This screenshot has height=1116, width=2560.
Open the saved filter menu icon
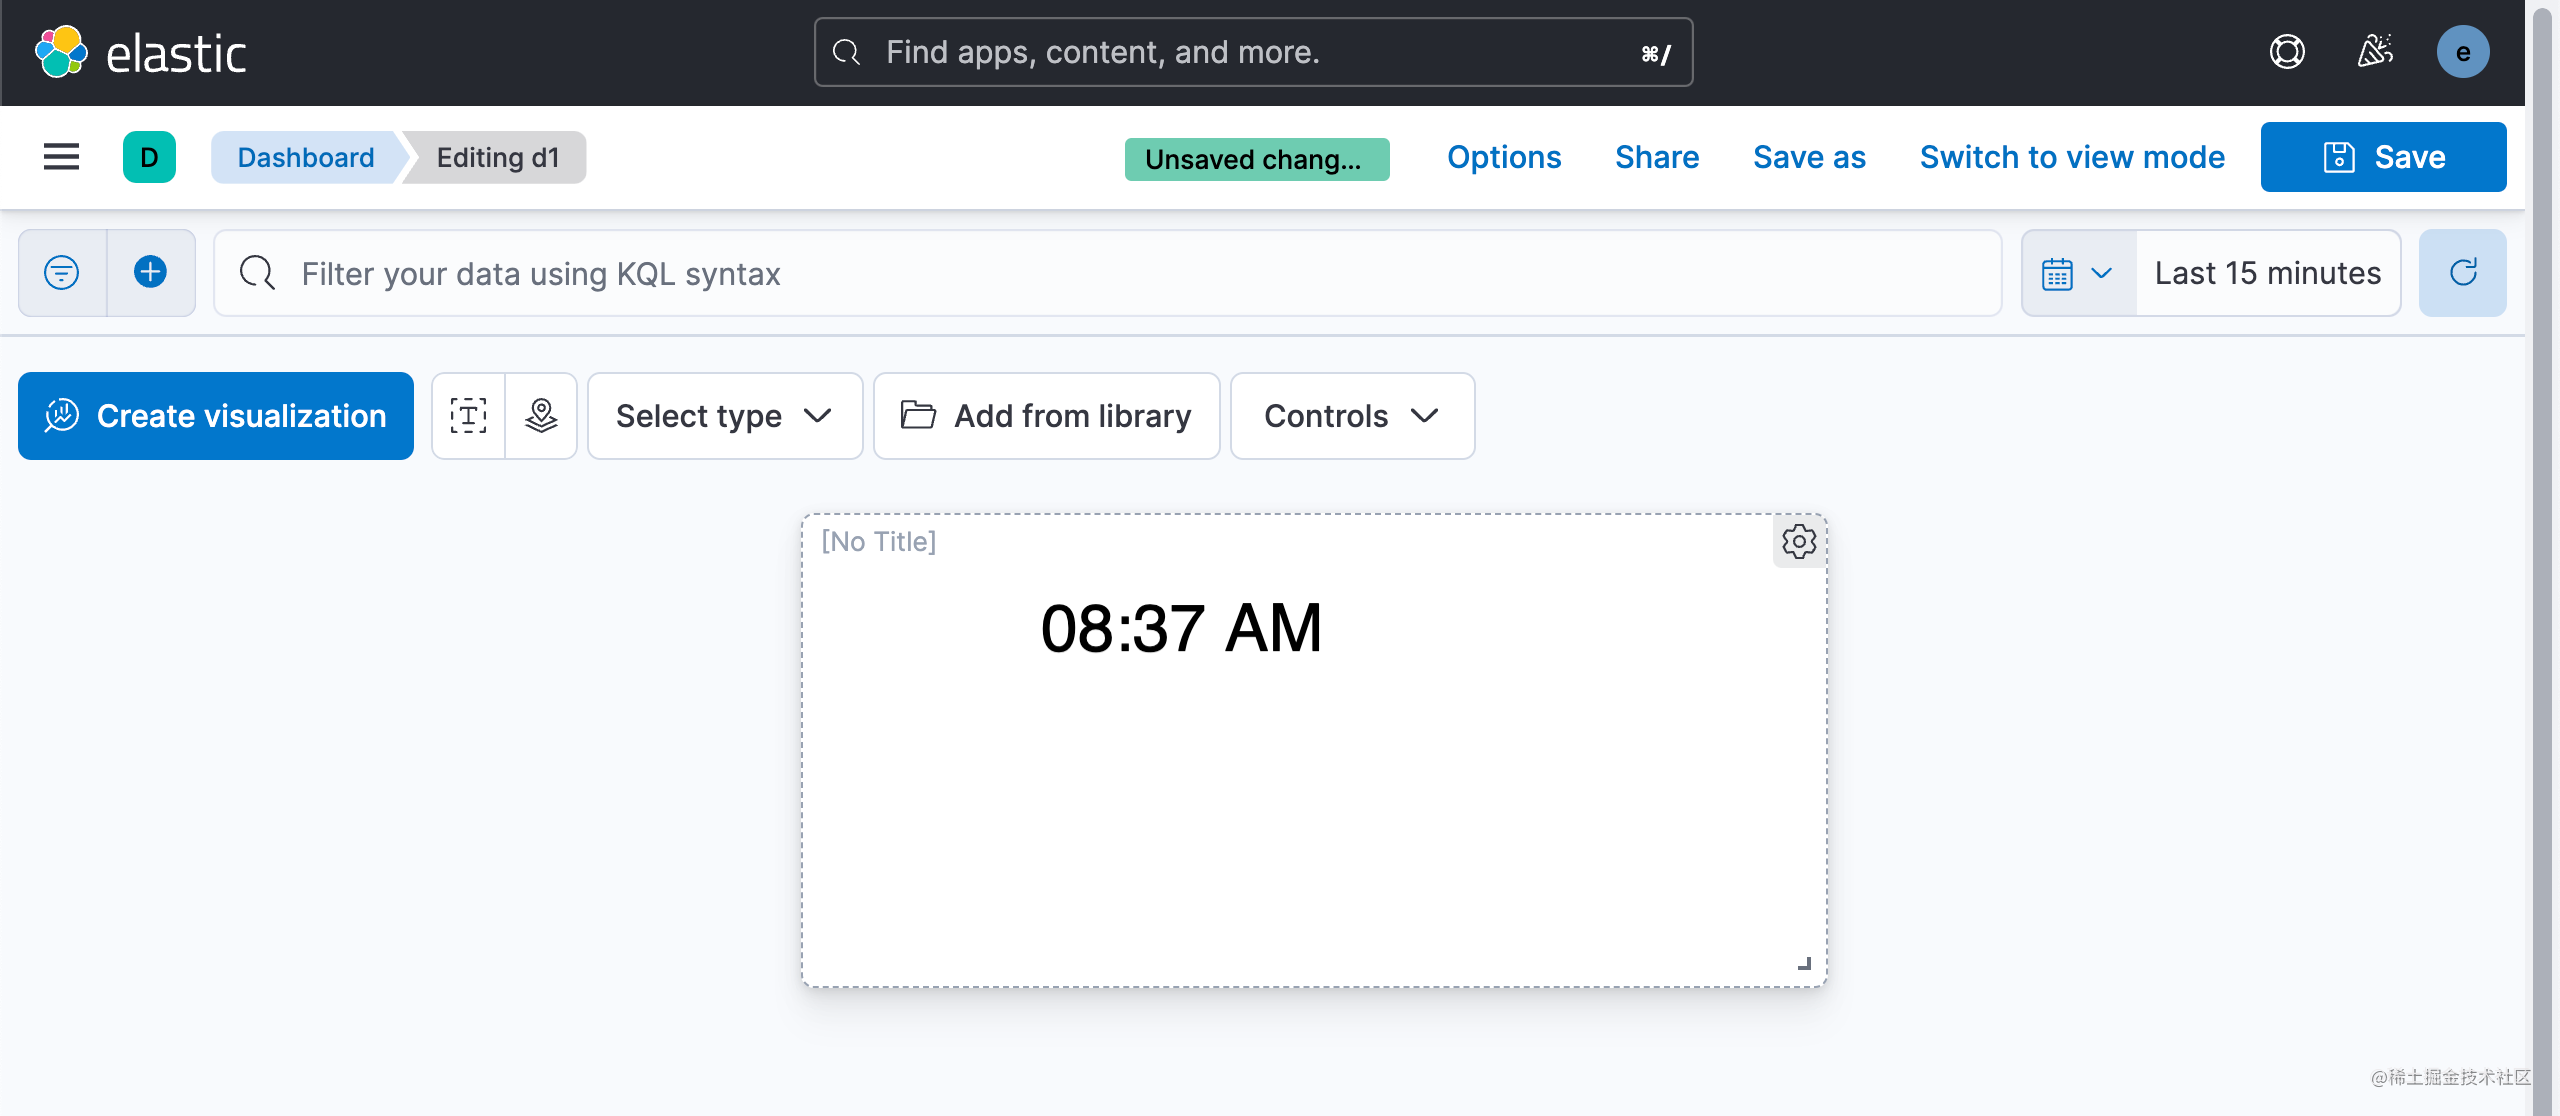62,273
